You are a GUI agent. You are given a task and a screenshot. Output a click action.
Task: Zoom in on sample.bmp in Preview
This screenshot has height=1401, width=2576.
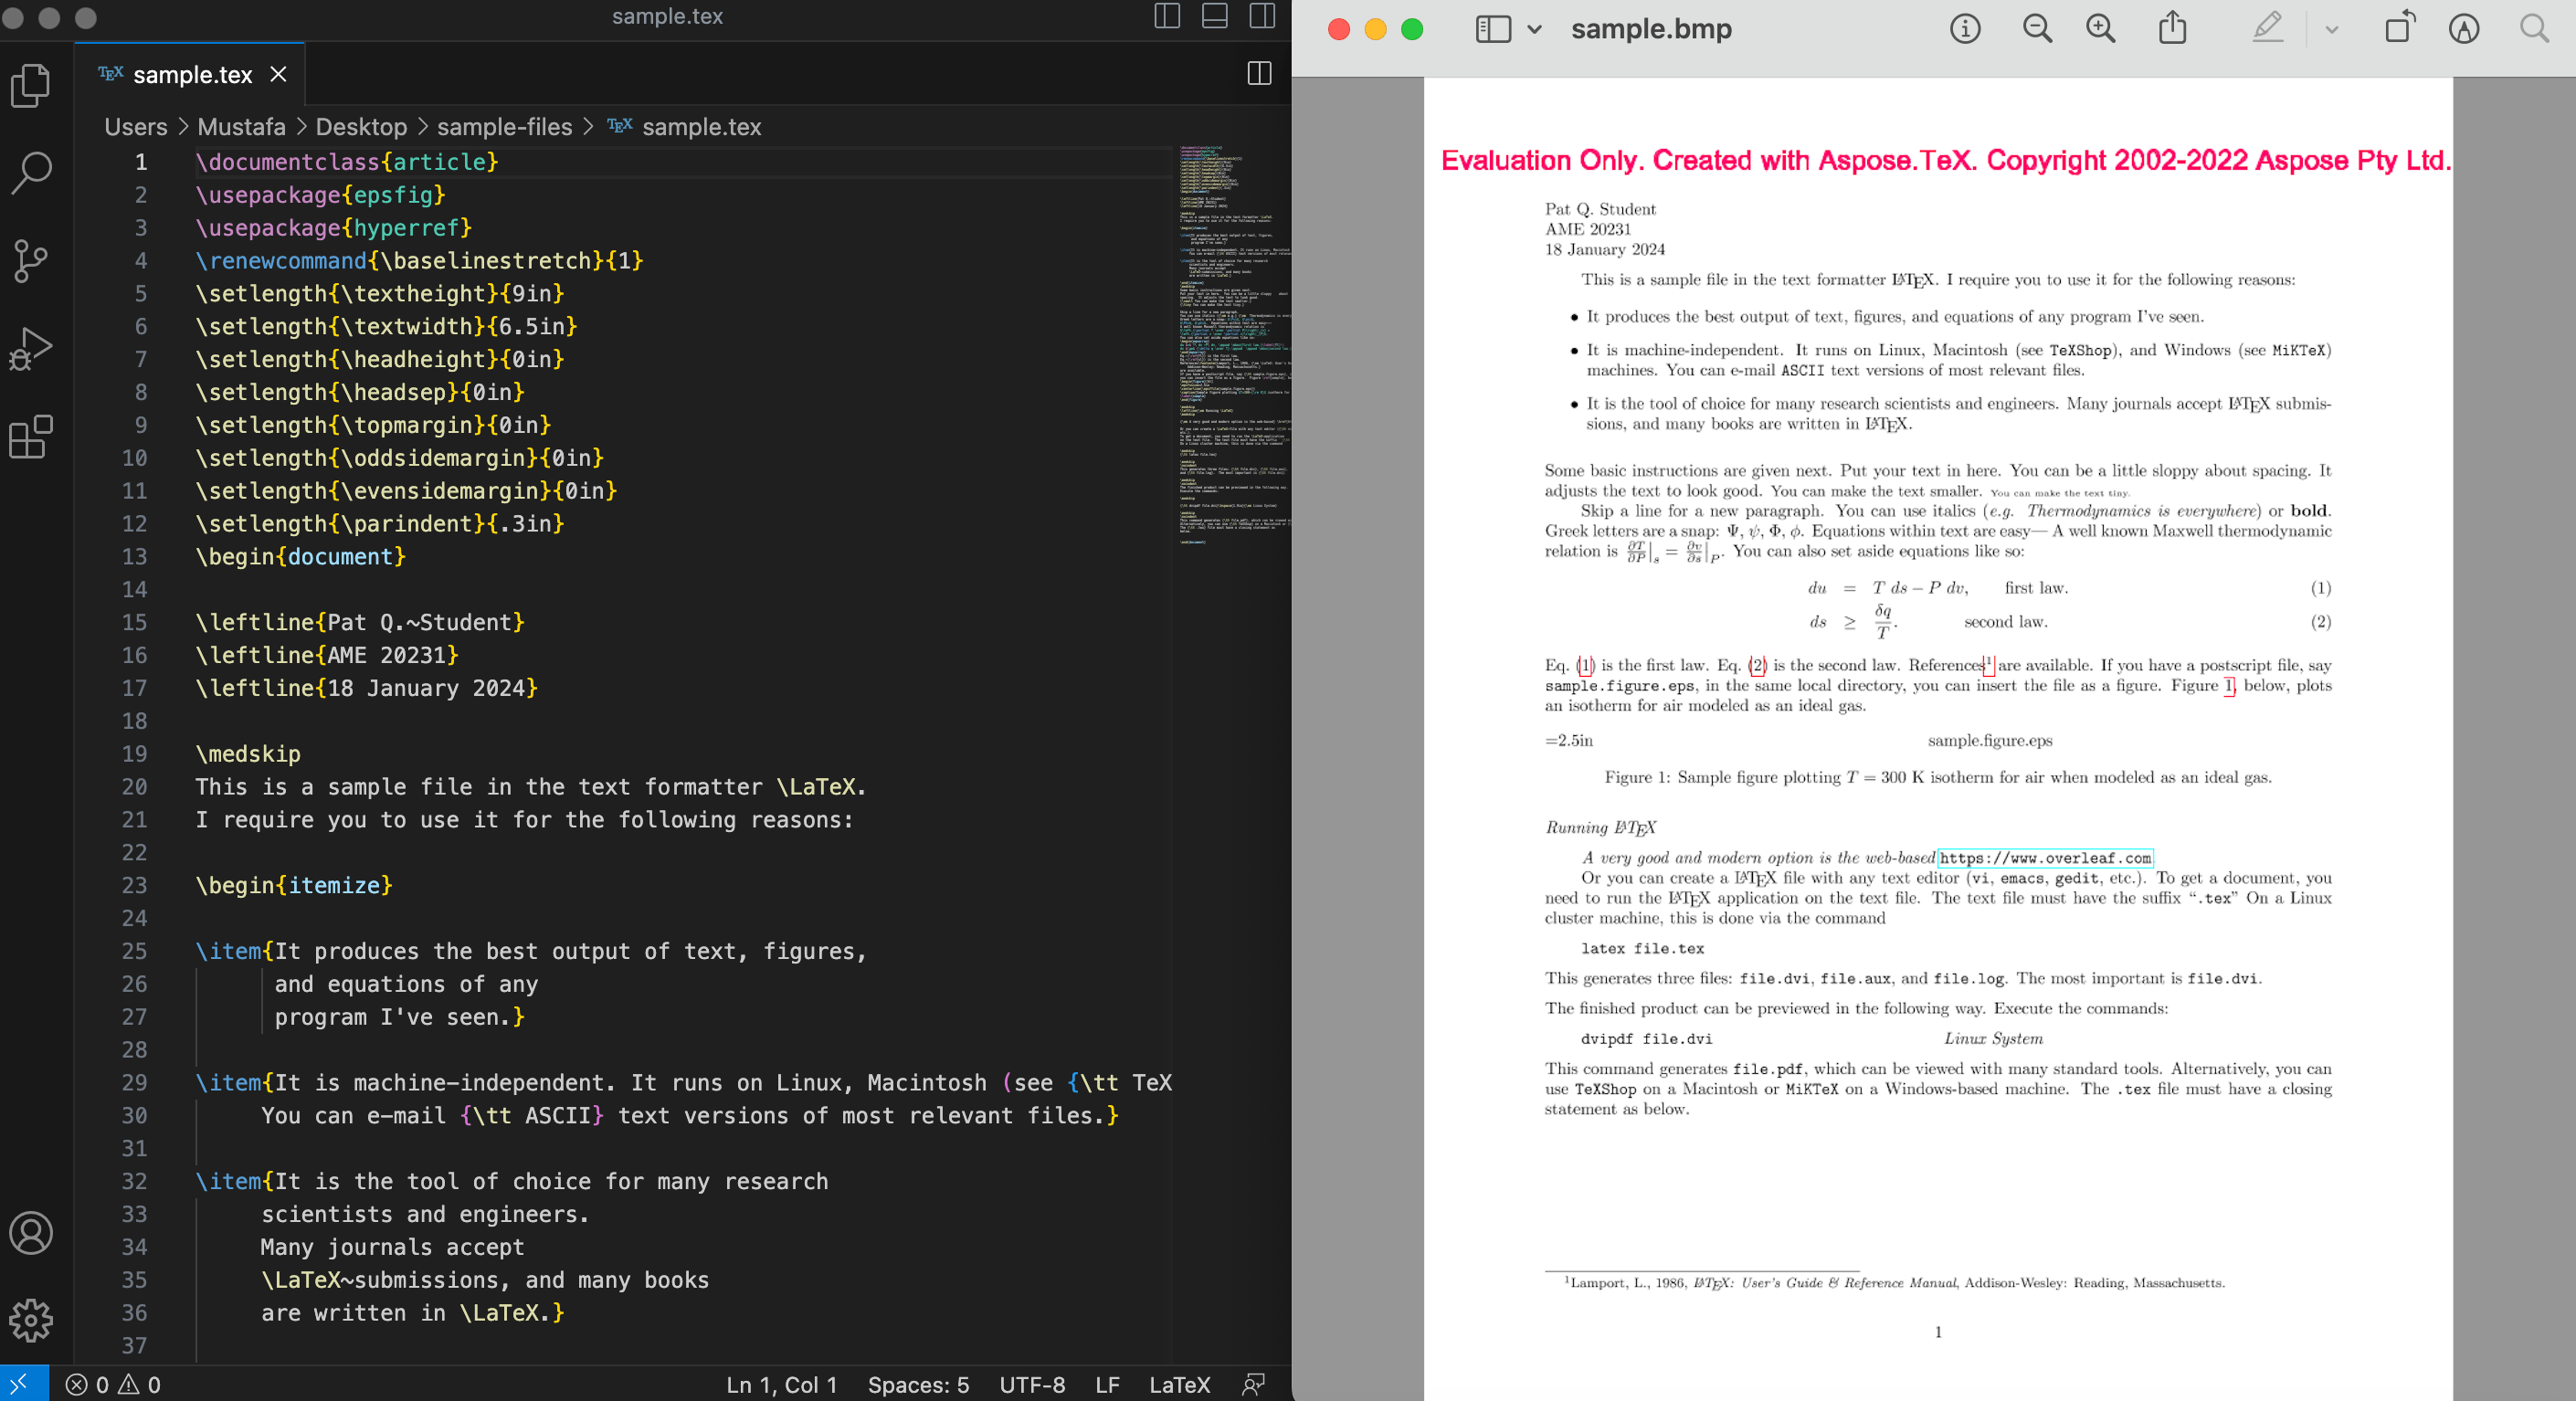click(x=2099, y=29)
